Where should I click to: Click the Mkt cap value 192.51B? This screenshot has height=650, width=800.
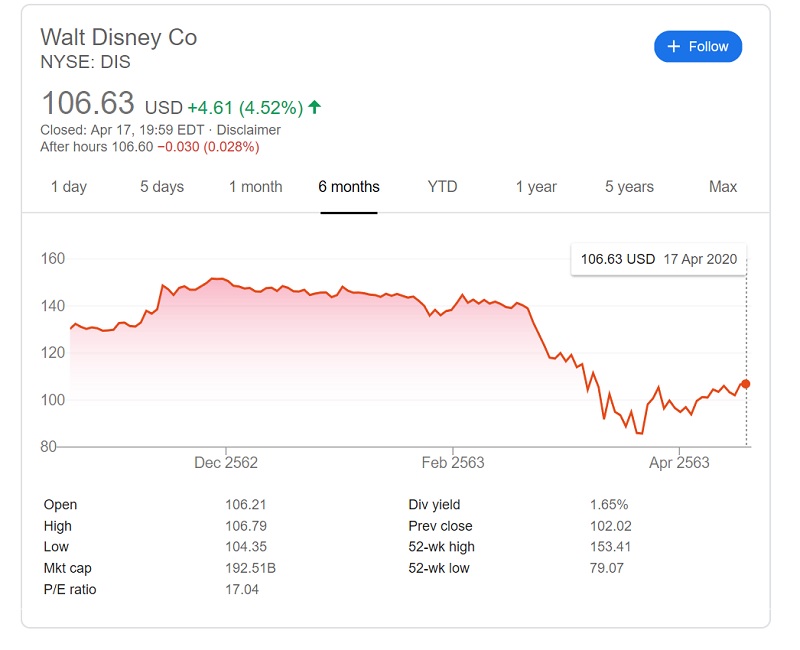pyautogui.click(x=250, y=568)
